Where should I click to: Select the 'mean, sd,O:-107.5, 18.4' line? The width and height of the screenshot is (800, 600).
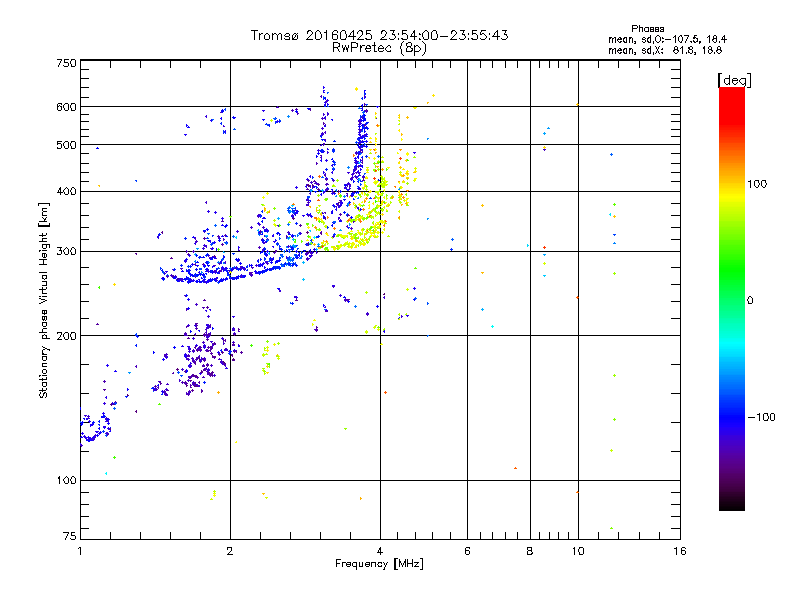(667, 39)
